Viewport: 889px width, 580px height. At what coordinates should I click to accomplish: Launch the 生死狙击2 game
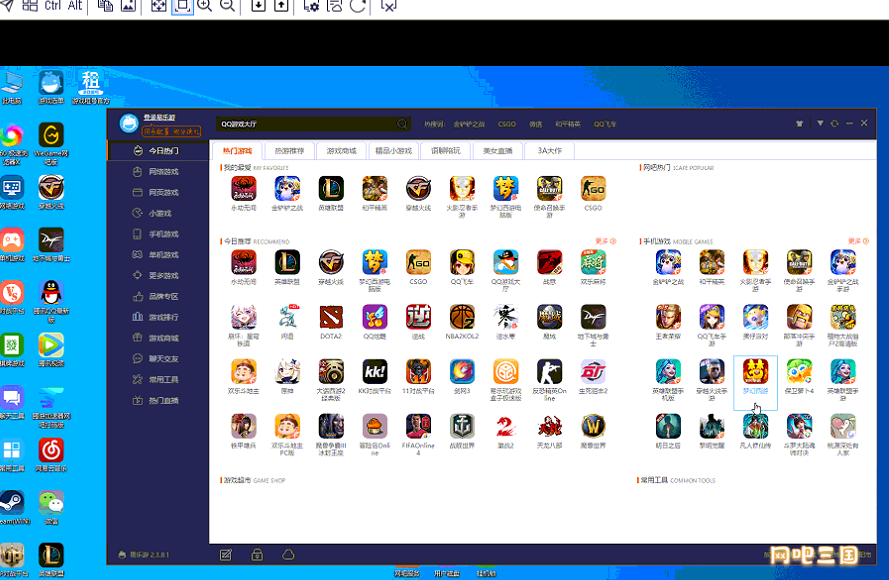pyautogui.click(x=593, y=372)
